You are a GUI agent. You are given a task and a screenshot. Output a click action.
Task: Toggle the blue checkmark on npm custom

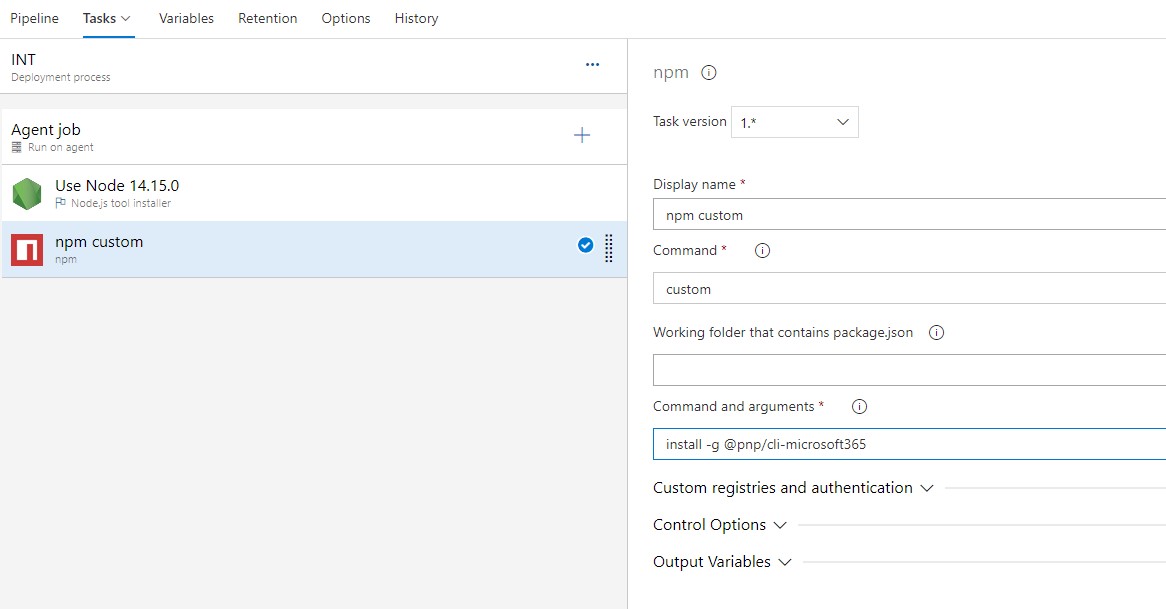pyautogui.click(x=585, y=245)
